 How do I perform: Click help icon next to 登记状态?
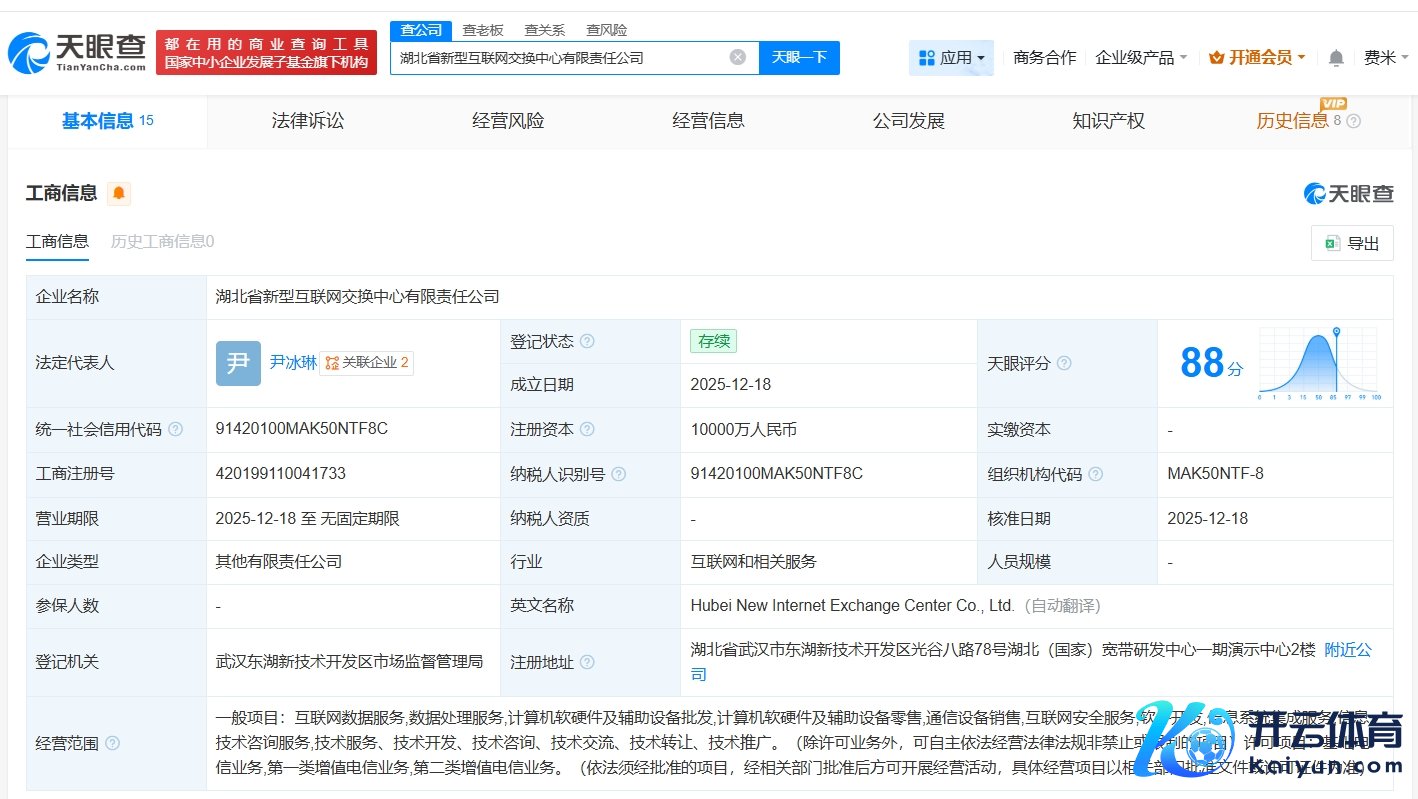(x=587, y=341)
